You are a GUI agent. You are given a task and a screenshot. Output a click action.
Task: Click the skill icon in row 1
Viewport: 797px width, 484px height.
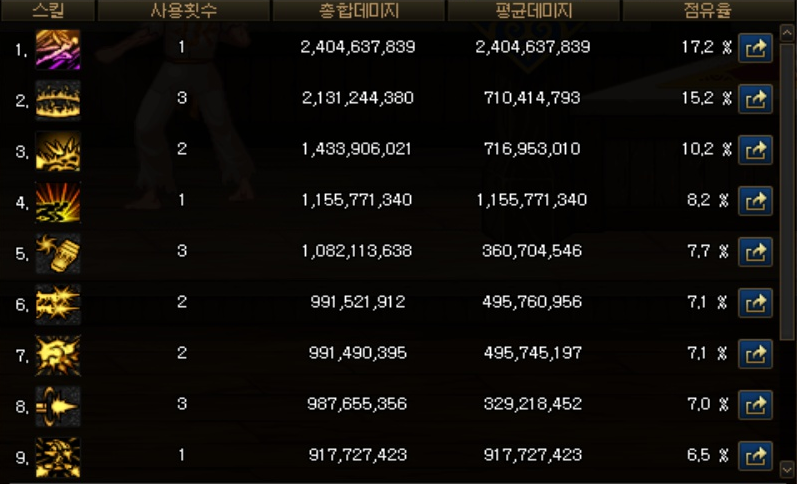tap(57, 49)
